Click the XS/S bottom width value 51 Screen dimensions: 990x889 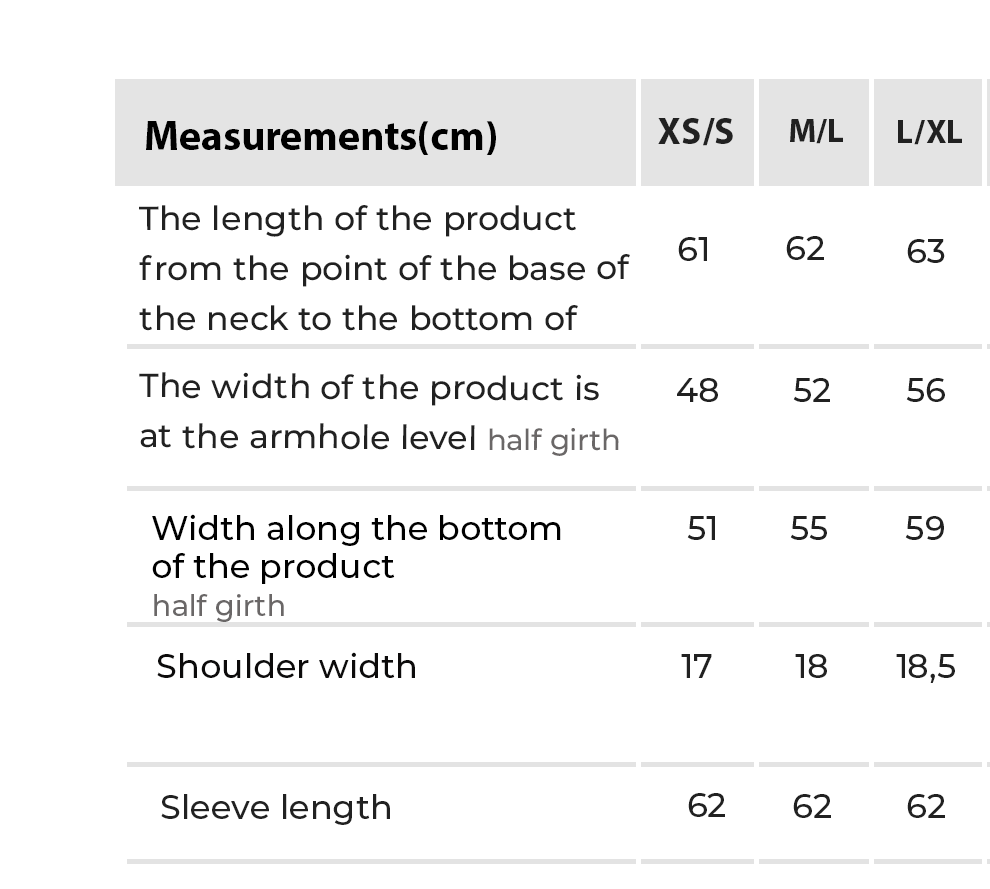click(702, 528)
